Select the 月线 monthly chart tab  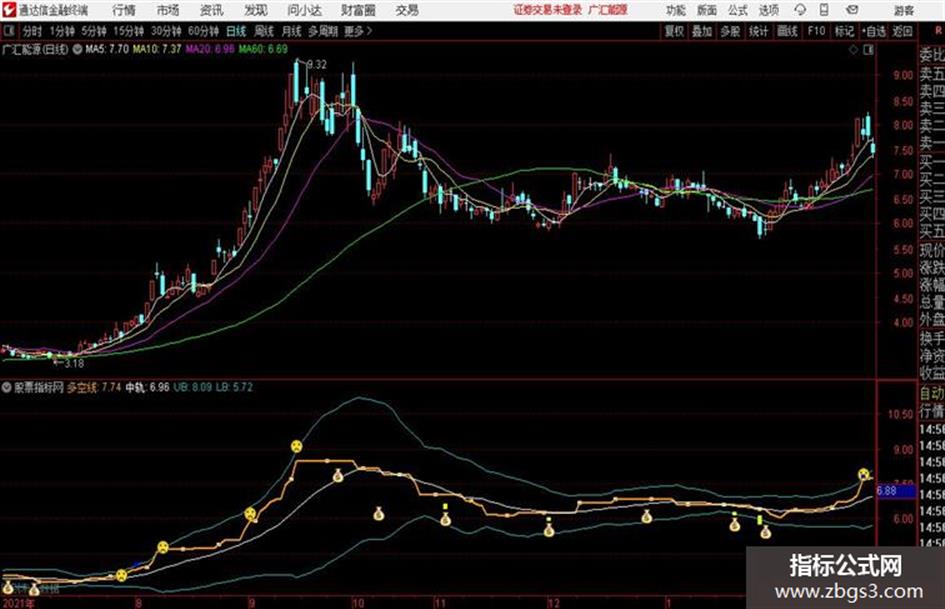(x=292, y=31)
